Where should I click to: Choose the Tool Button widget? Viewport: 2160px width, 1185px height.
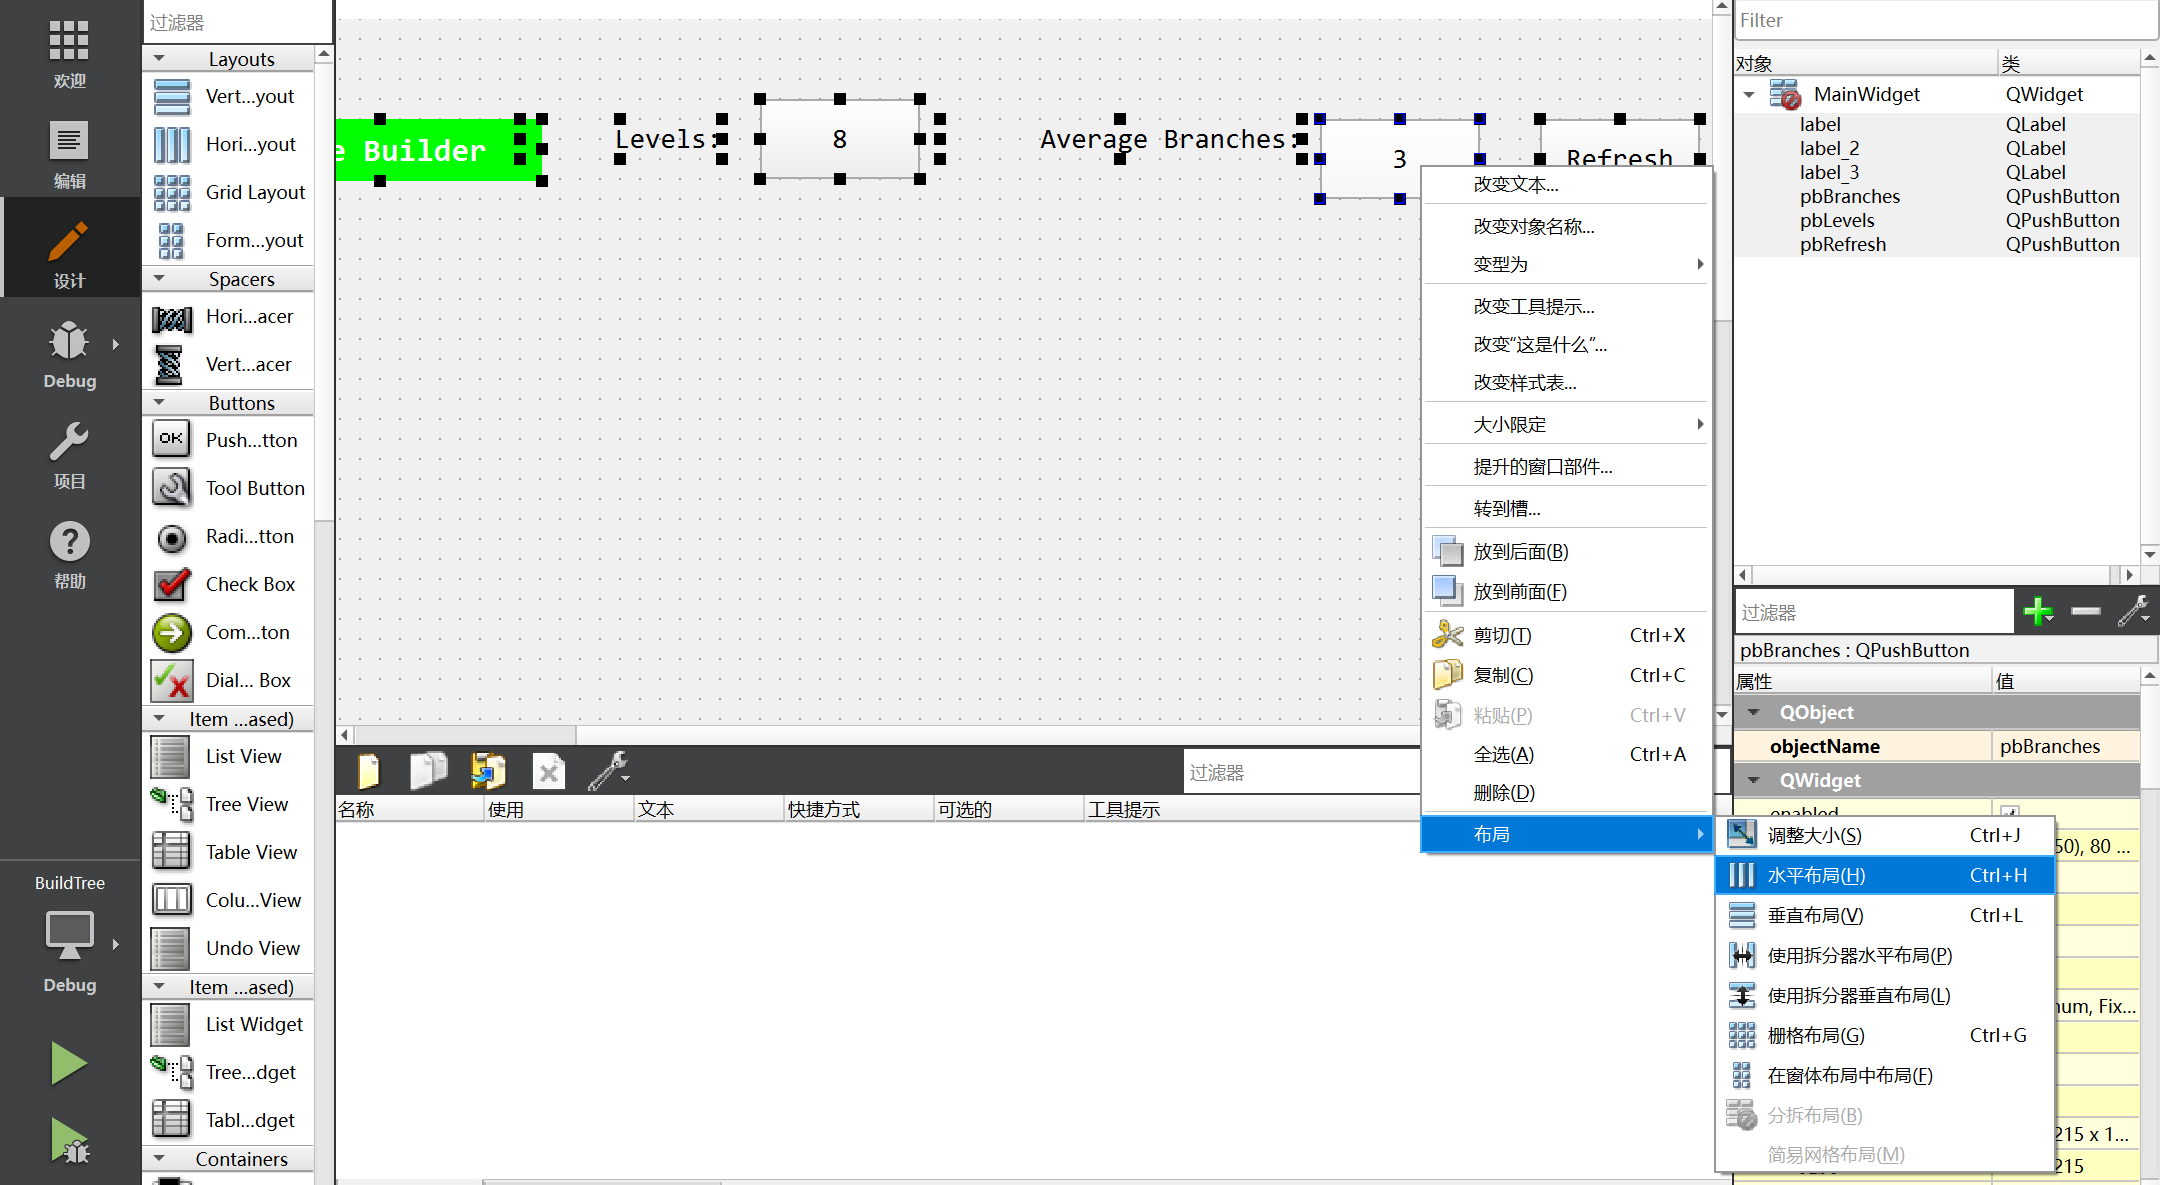(x=229, y=488)
